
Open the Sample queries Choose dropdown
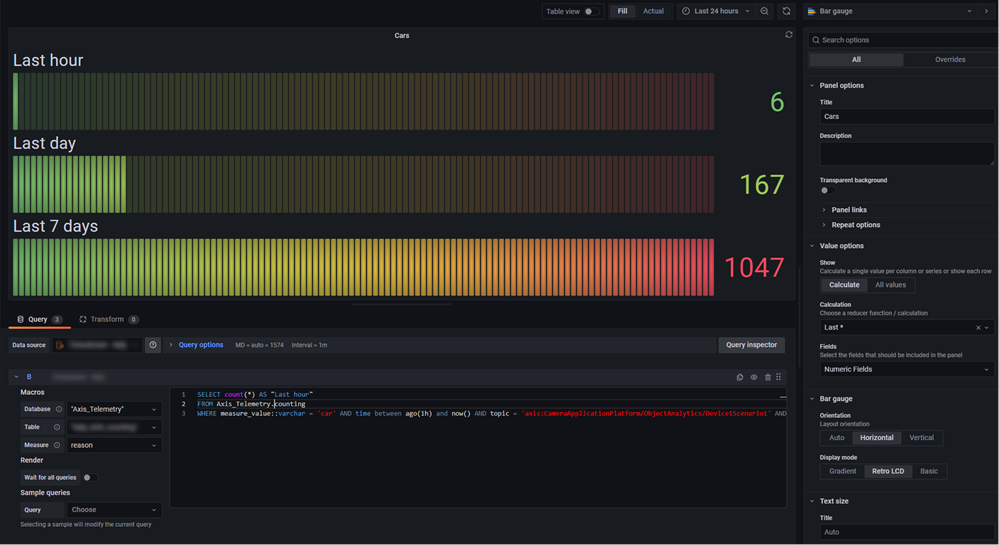(x=114, y=510)
